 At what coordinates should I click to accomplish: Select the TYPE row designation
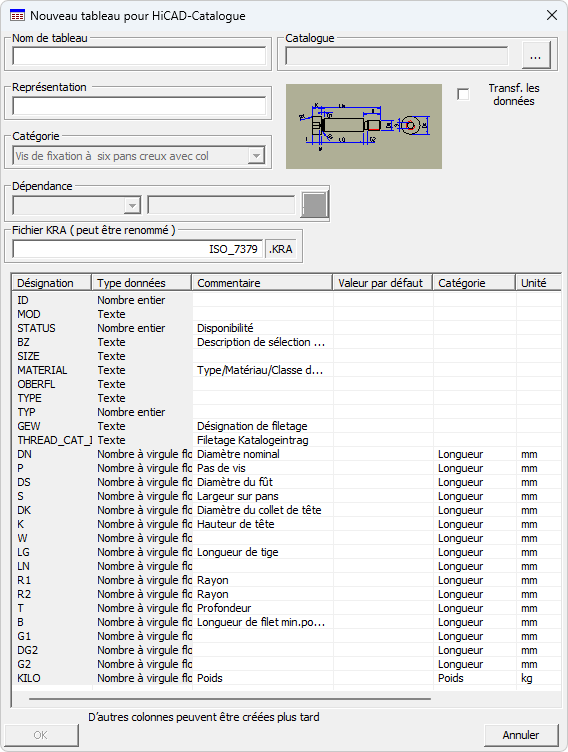point(29,398)
